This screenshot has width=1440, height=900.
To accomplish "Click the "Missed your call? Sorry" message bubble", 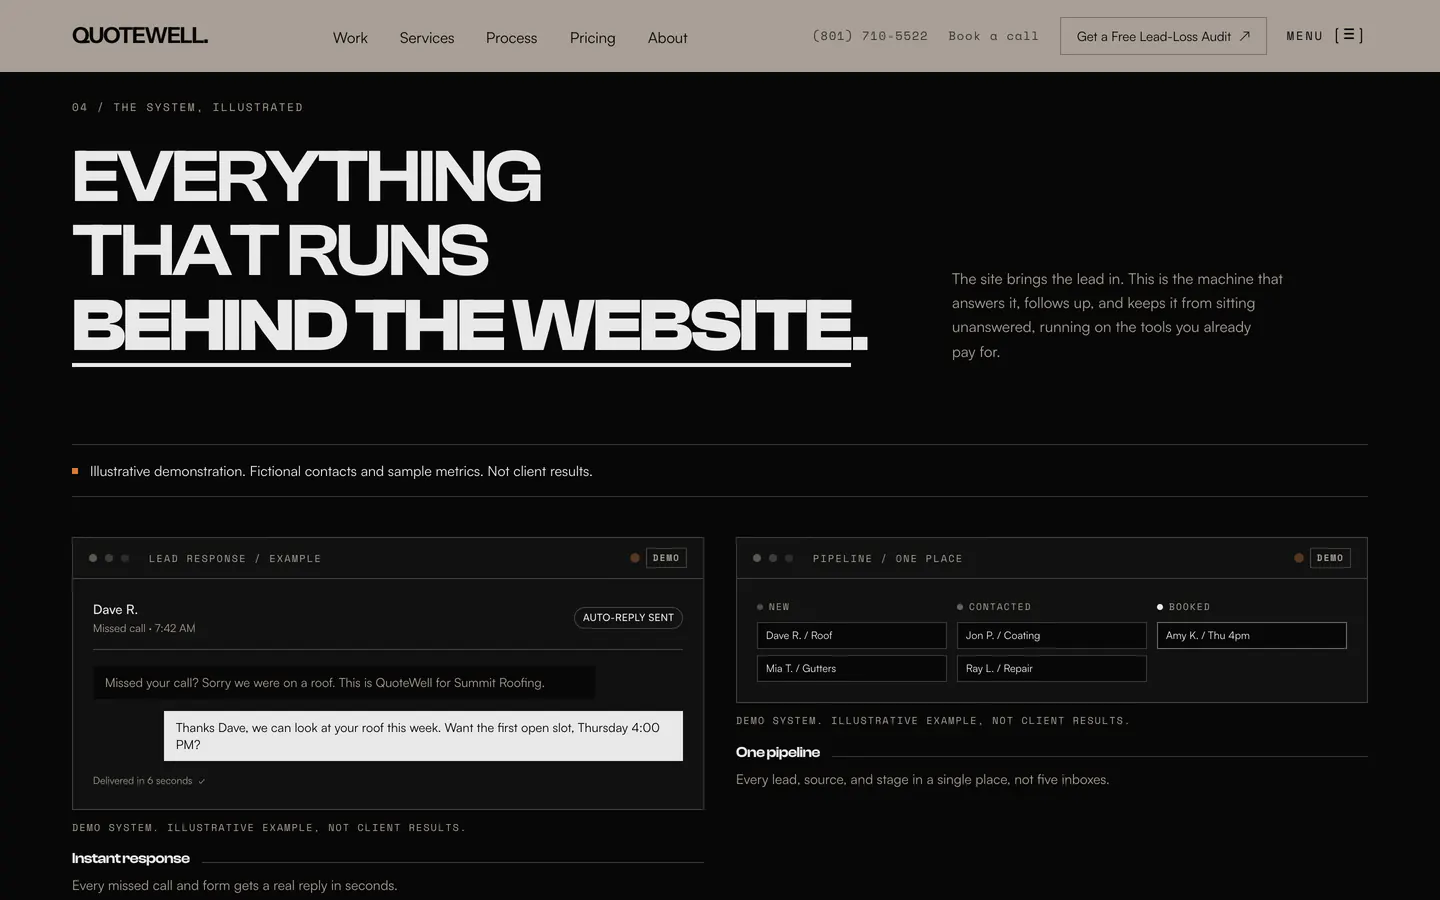I will (344, 683).
